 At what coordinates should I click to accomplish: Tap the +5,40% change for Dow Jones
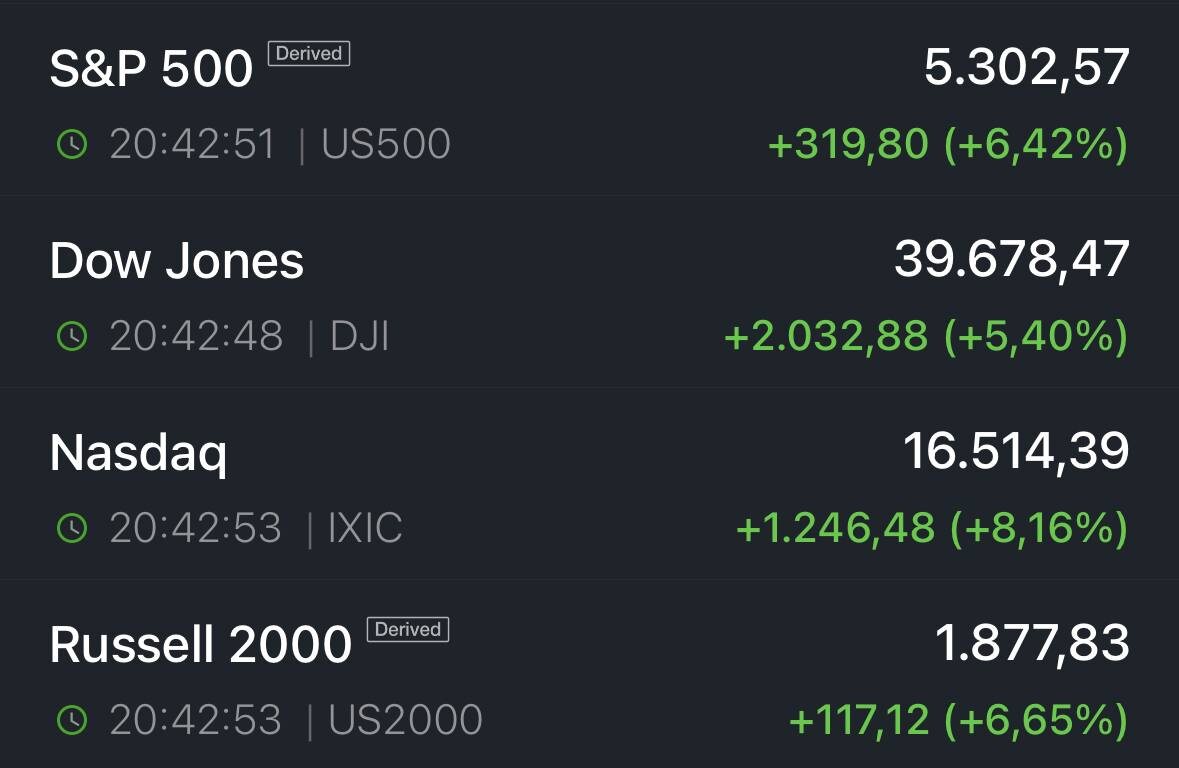[x=1036, y=336]
